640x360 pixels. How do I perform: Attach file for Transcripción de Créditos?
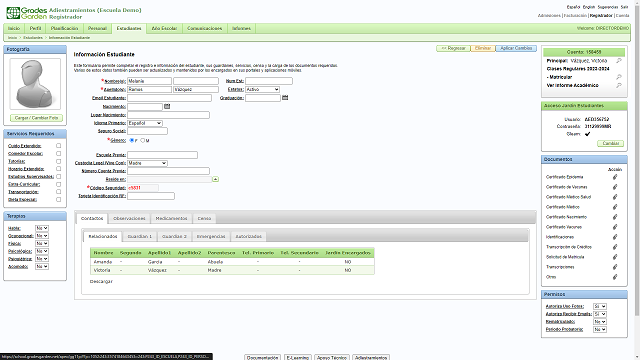coord(615,247)
